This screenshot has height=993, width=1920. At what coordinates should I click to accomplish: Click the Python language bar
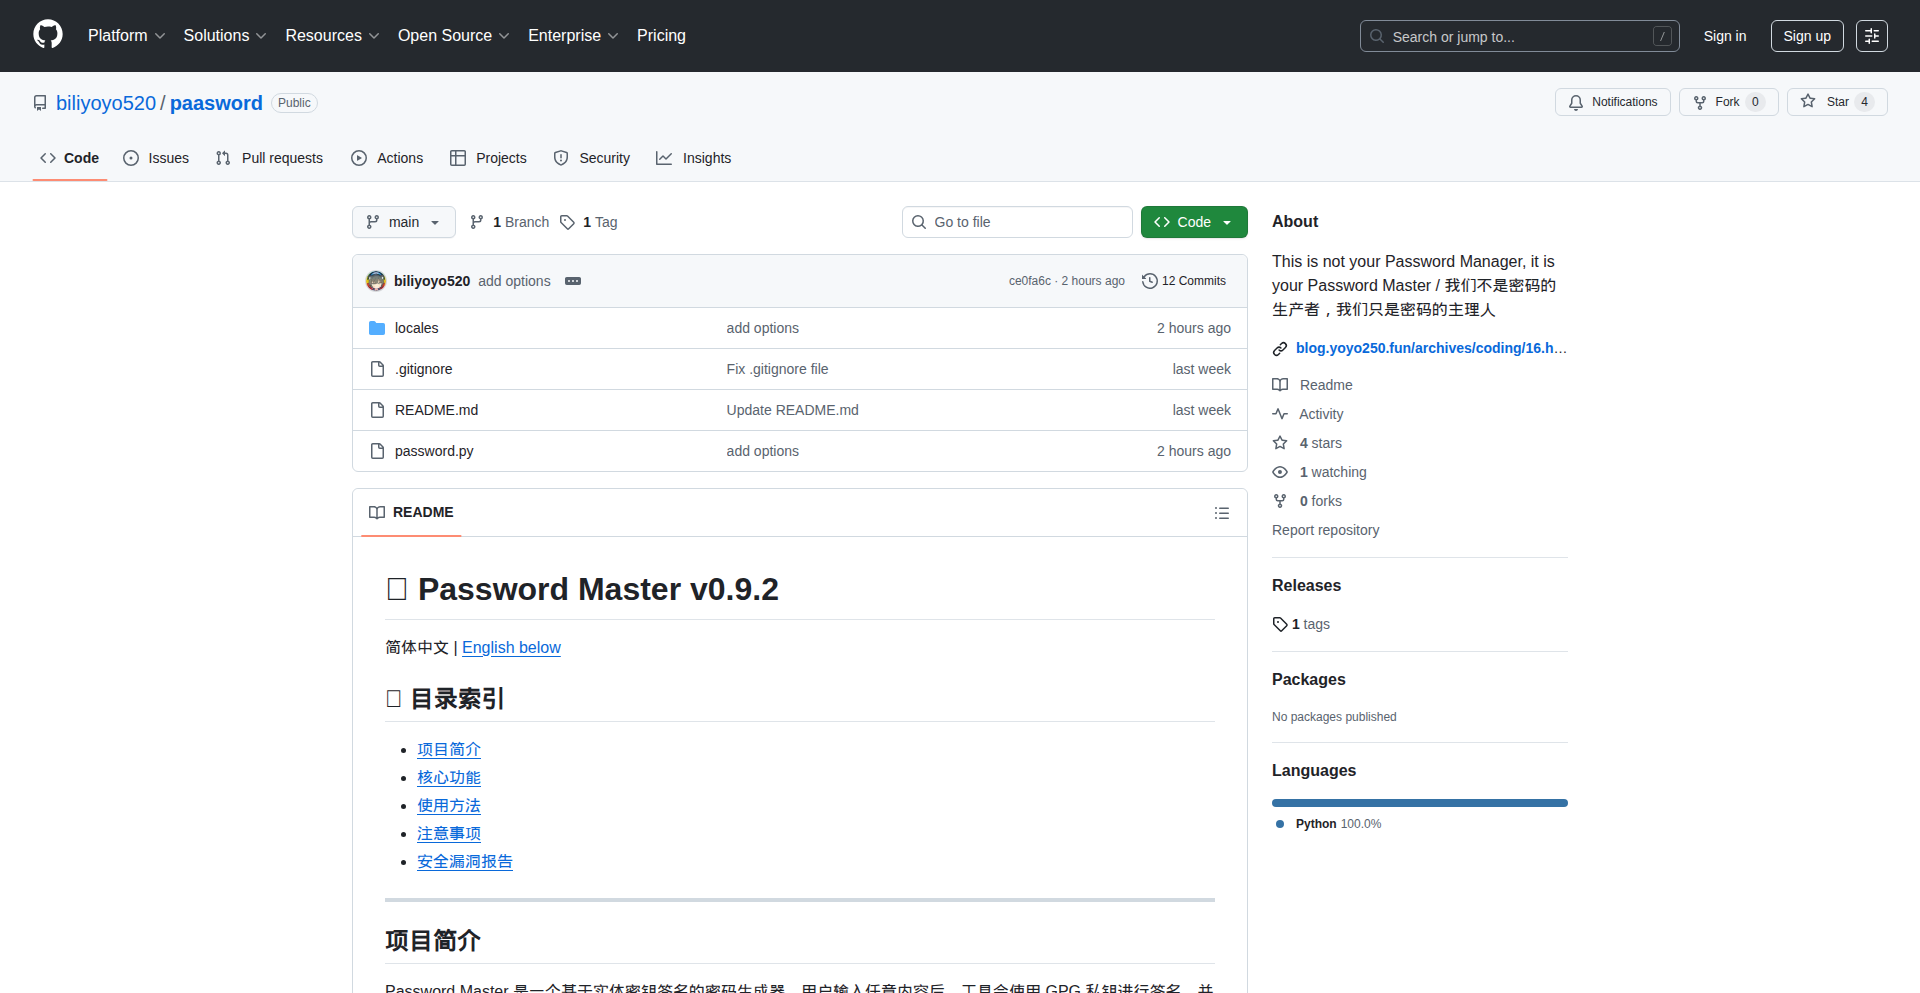click(1420, 803)
